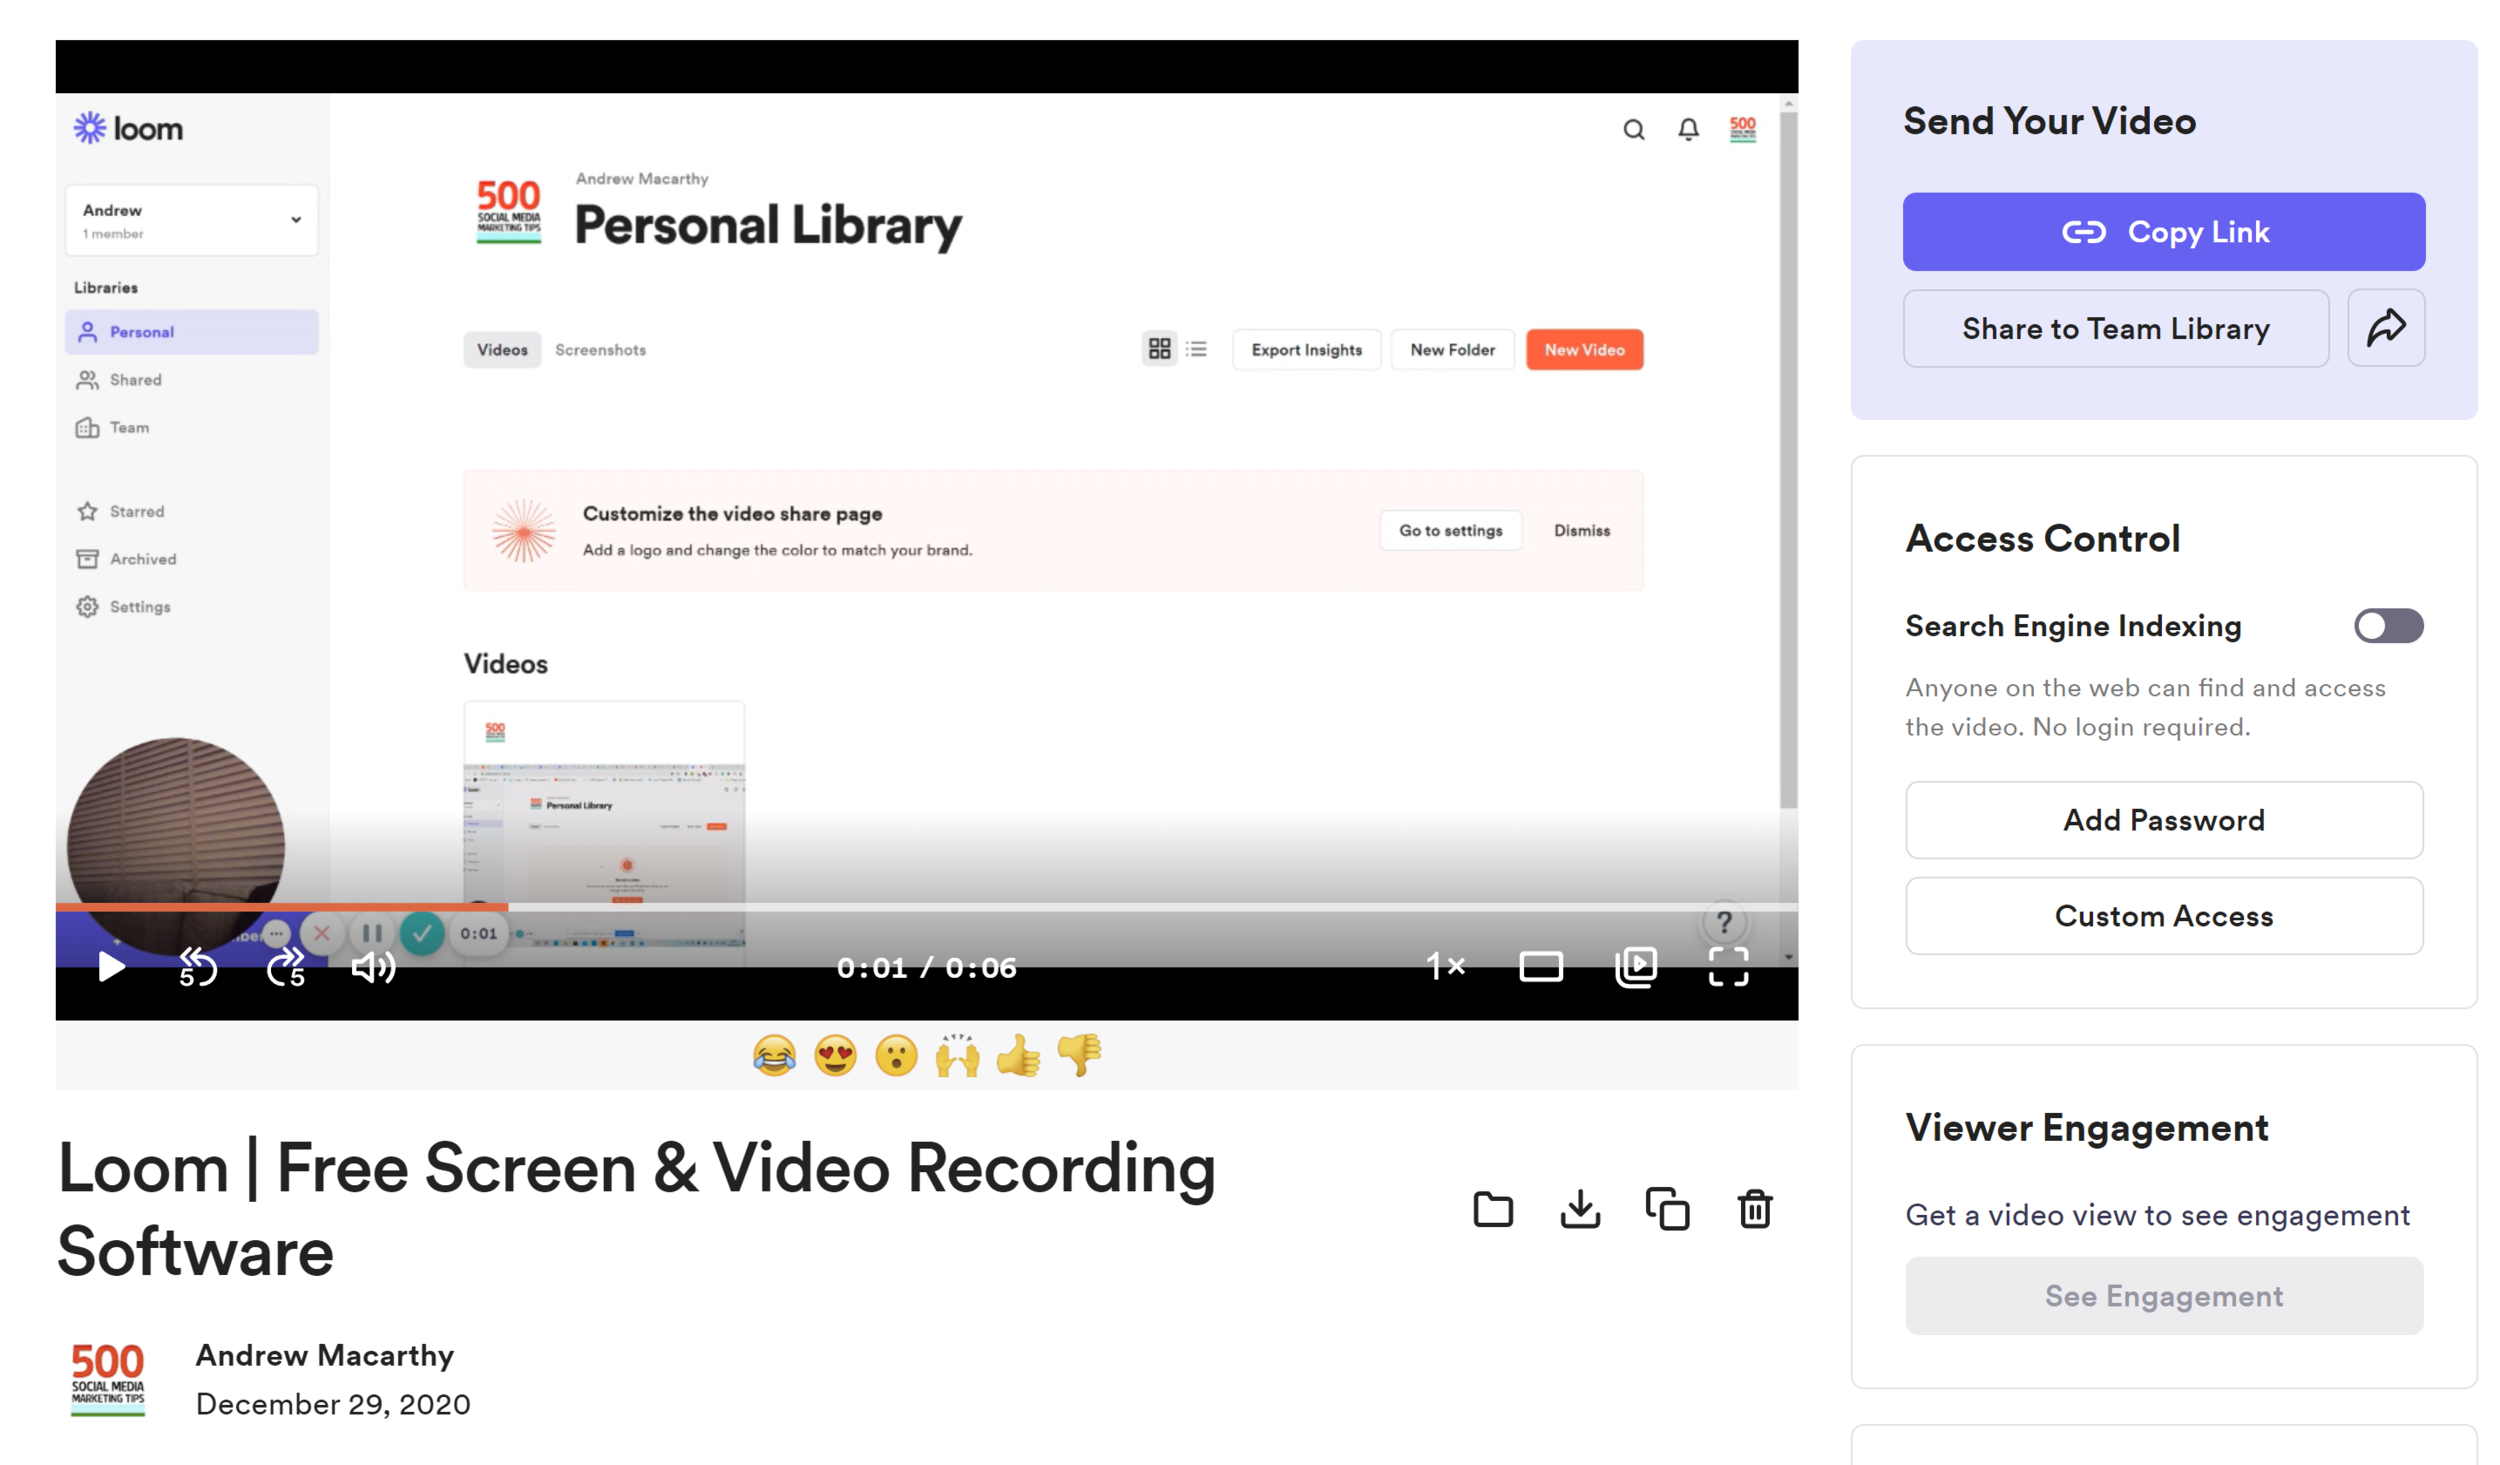Open the help question mark
The height and width of the screenshot is (1465, 2500).
[1724, 922]
